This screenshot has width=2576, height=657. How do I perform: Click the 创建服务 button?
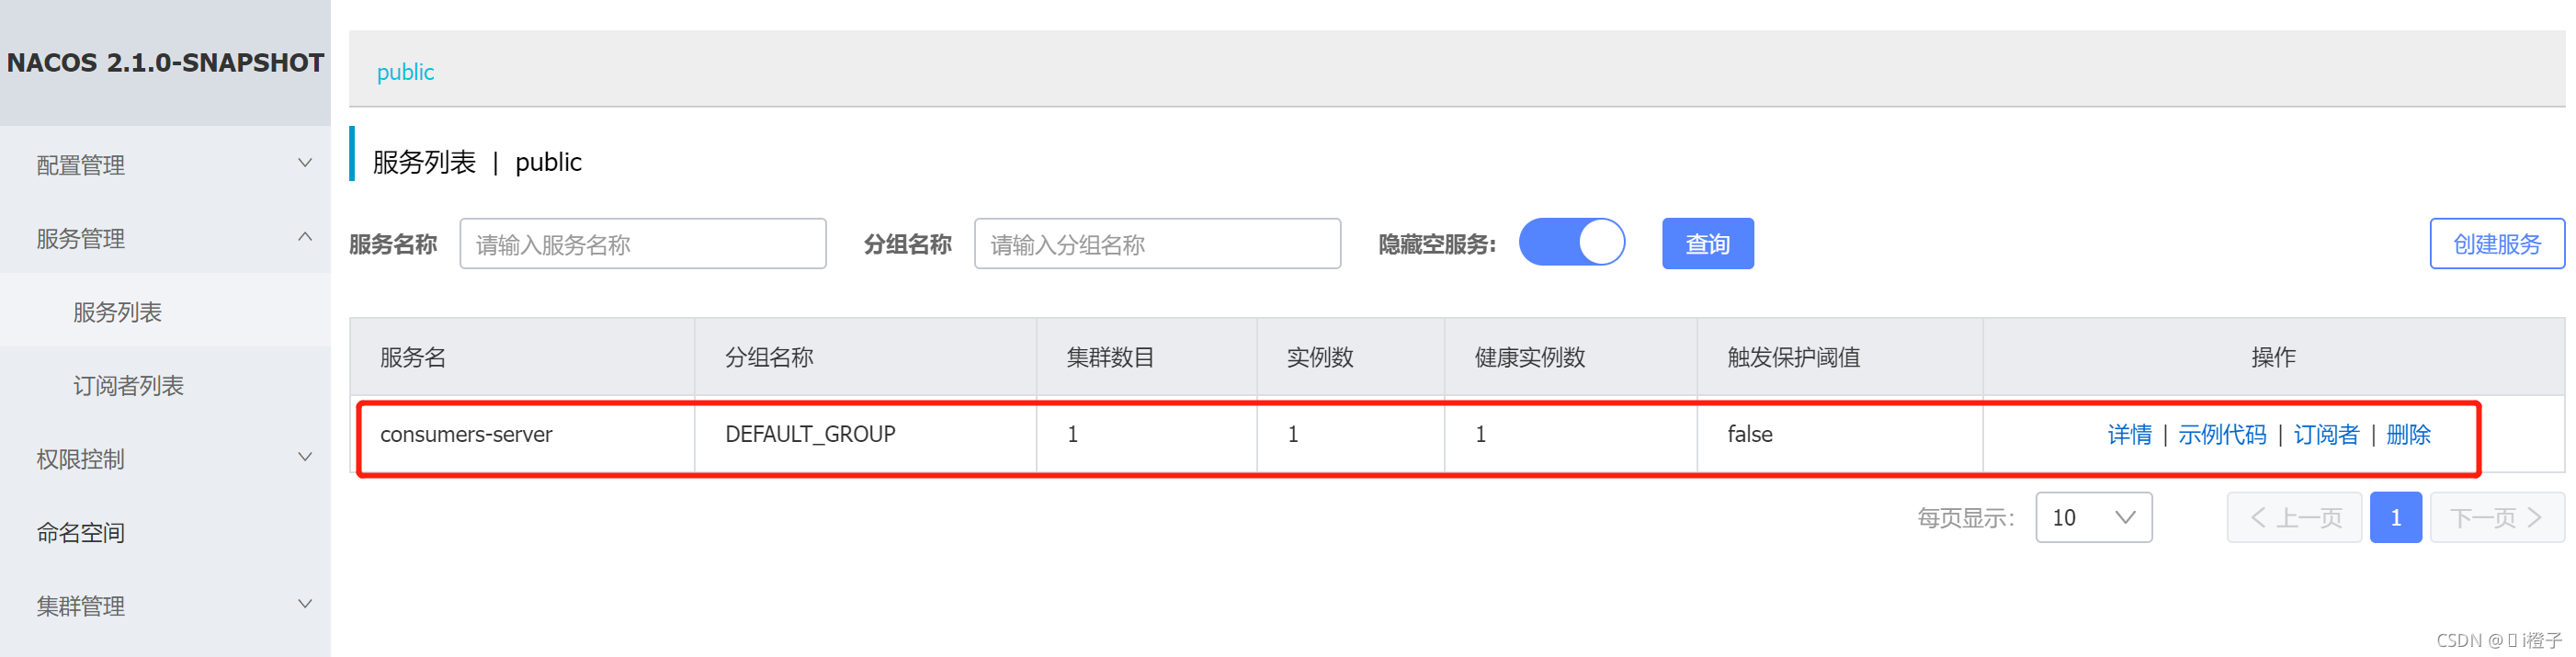pos(2497,242)
